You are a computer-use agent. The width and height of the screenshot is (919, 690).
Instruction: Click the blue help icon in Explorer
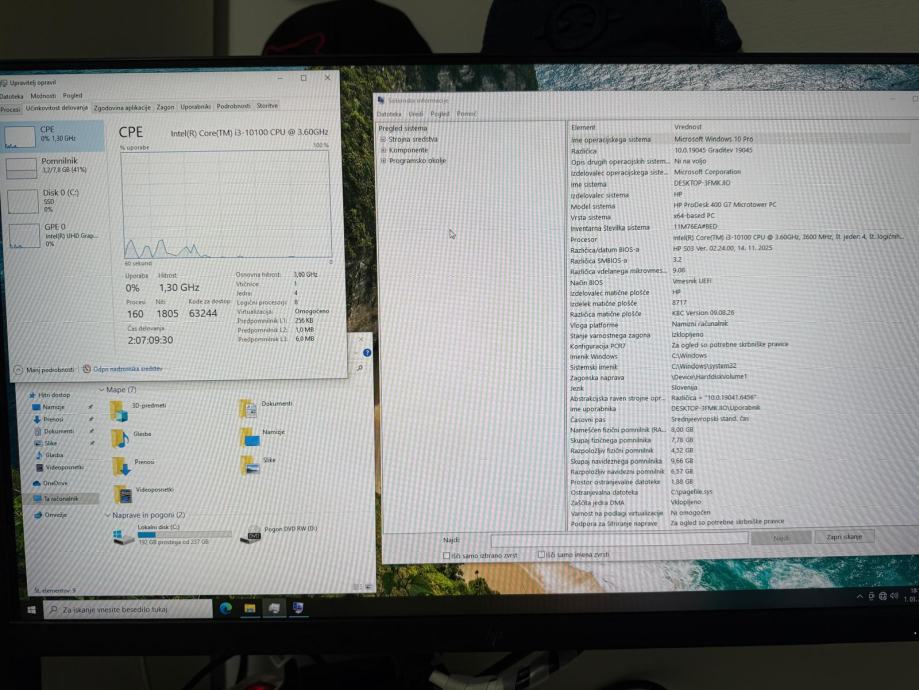[367, 352]
